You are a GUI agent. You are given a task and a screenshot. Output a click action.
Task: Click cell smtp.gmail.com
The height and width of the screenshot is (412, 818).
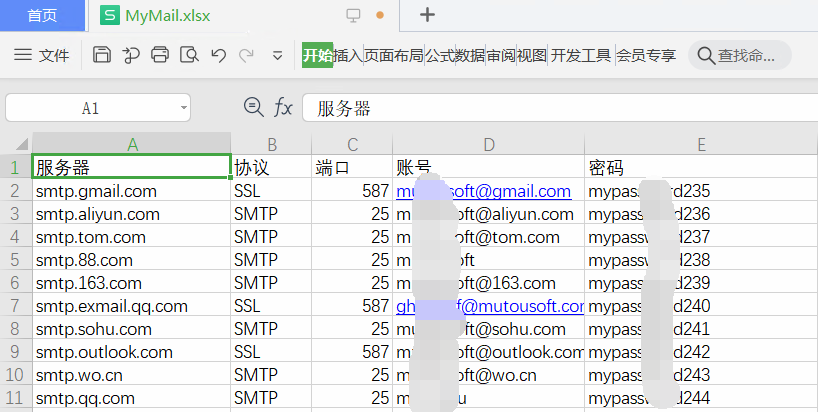point(131,191)
